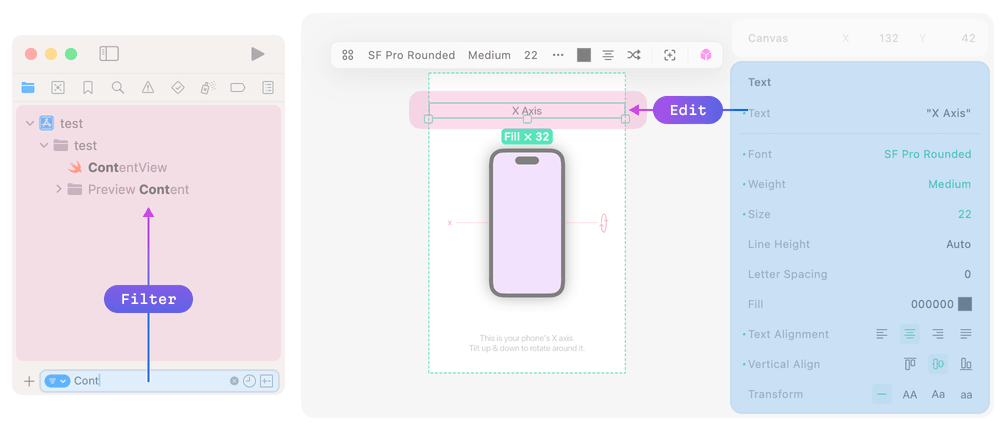The height and width of the screenshot is (429, 1006).
Task: Click the focus frame icon in toolbar
Action: click(x=670, y=55)
